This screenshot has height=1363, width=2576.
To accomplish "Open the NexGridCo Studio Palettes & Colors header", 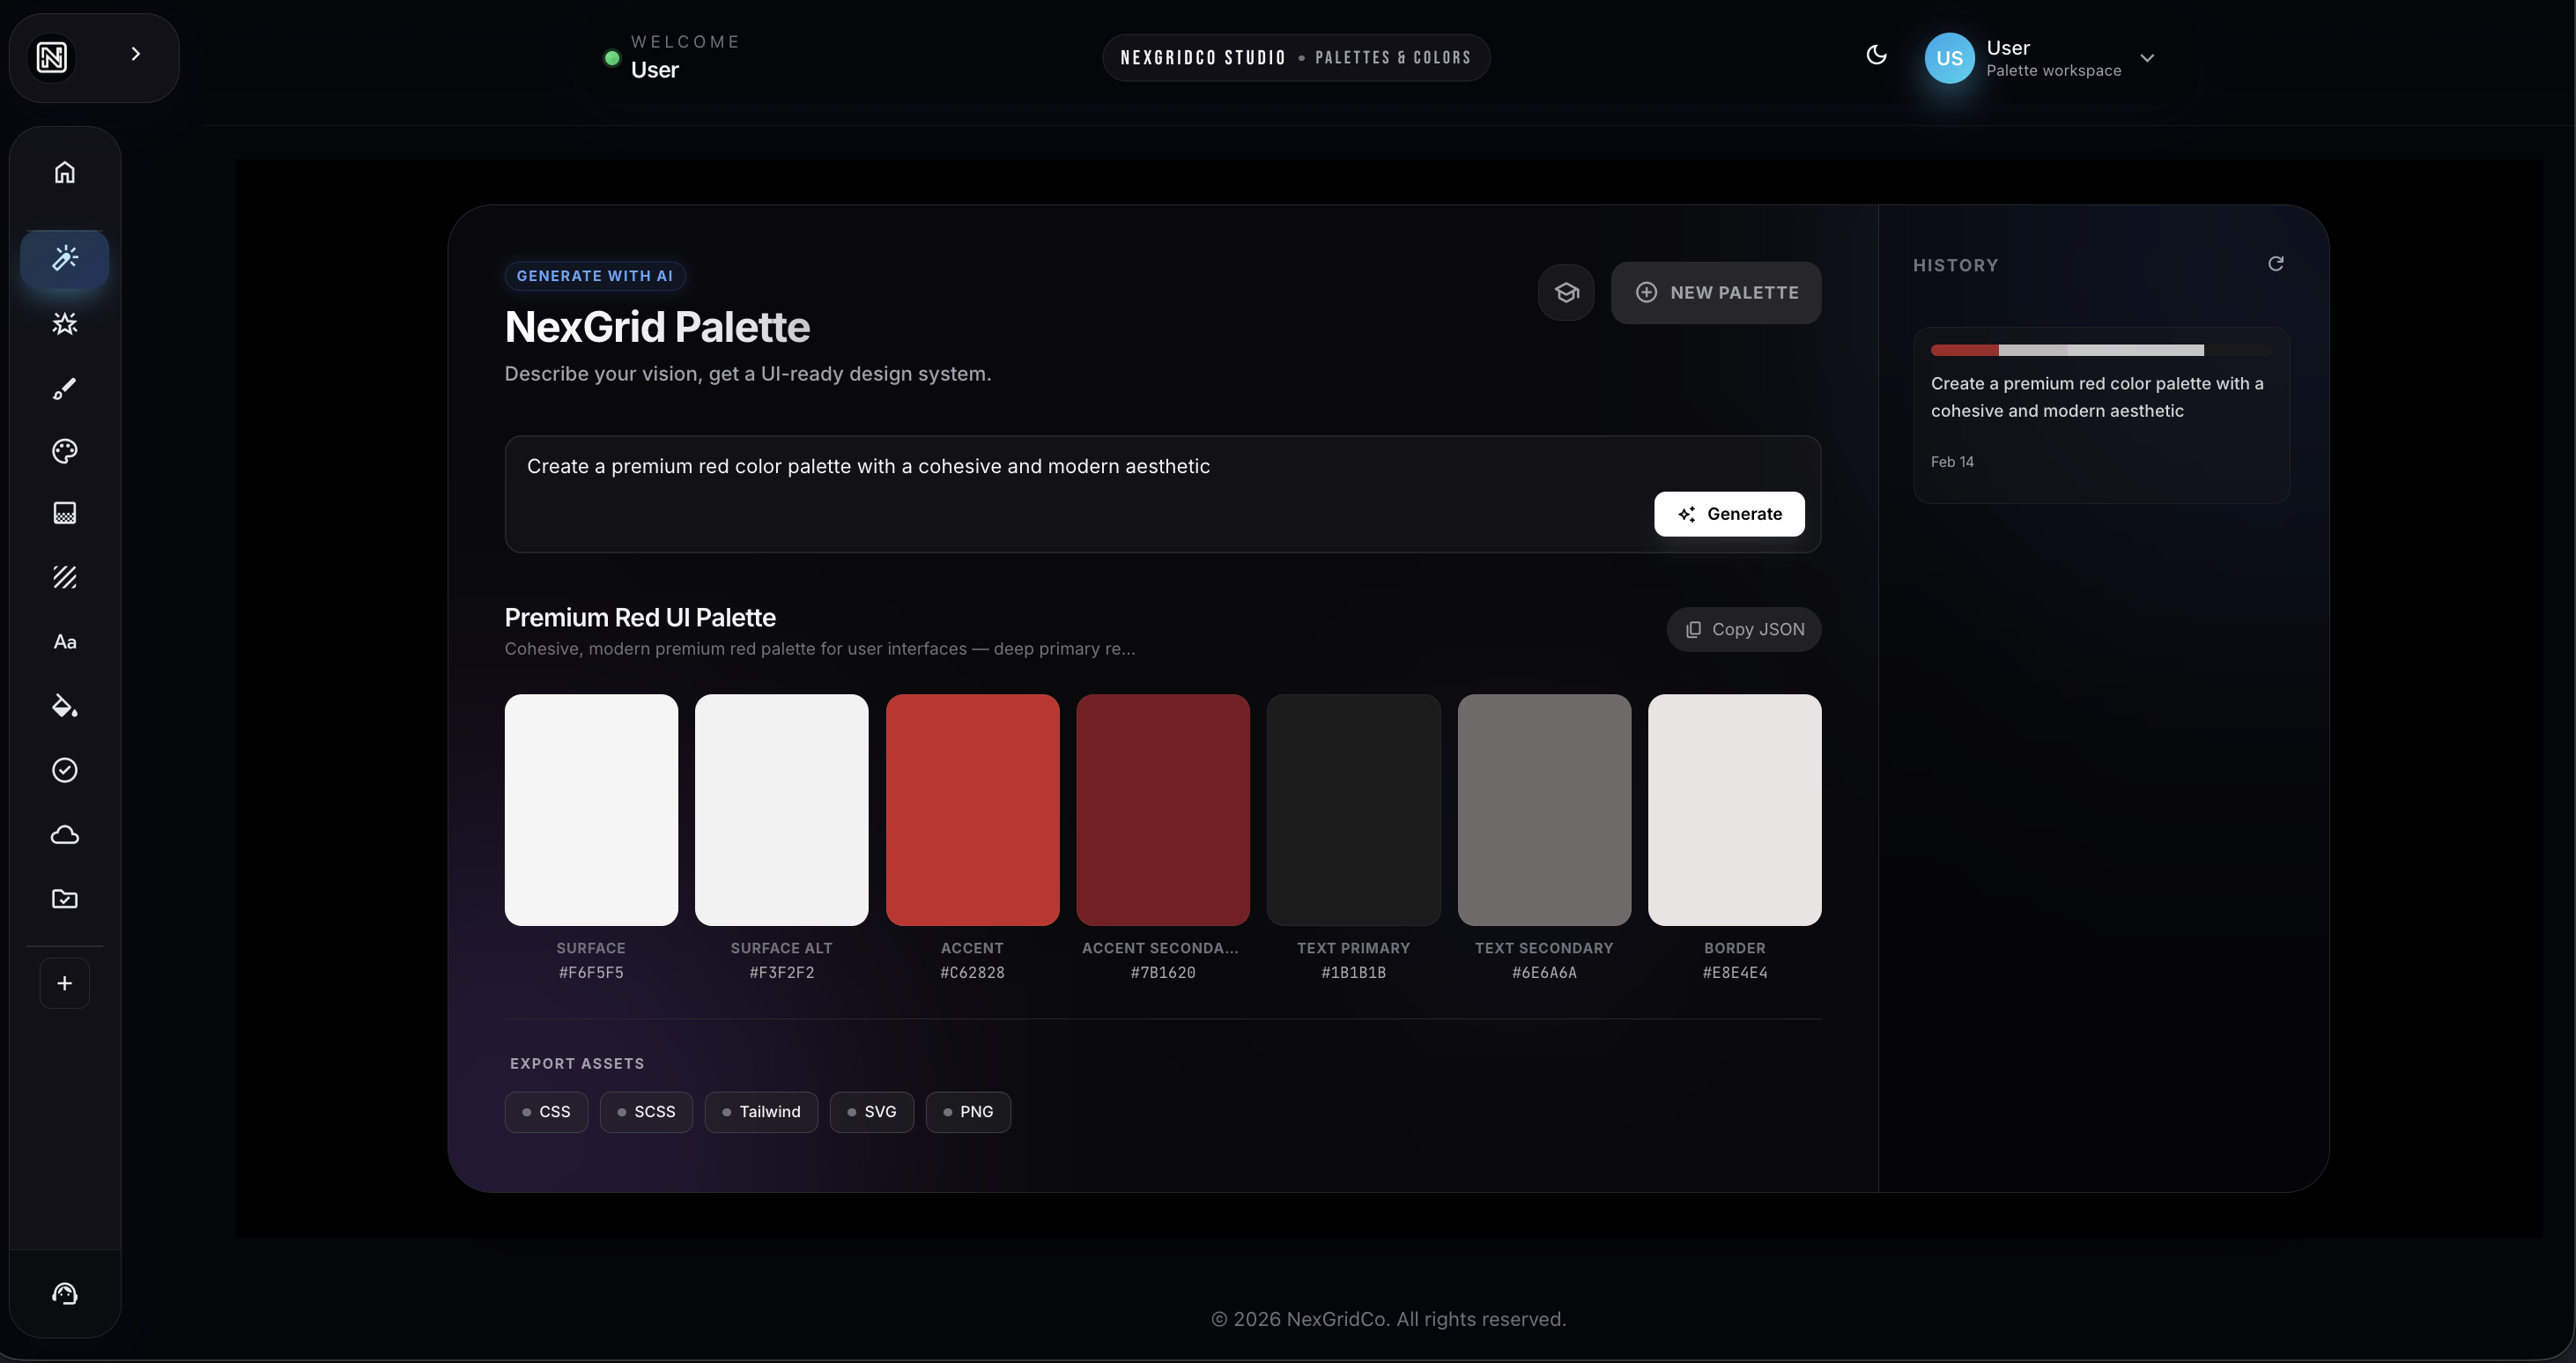I will pyautogui.click(x=1296, y=57).
